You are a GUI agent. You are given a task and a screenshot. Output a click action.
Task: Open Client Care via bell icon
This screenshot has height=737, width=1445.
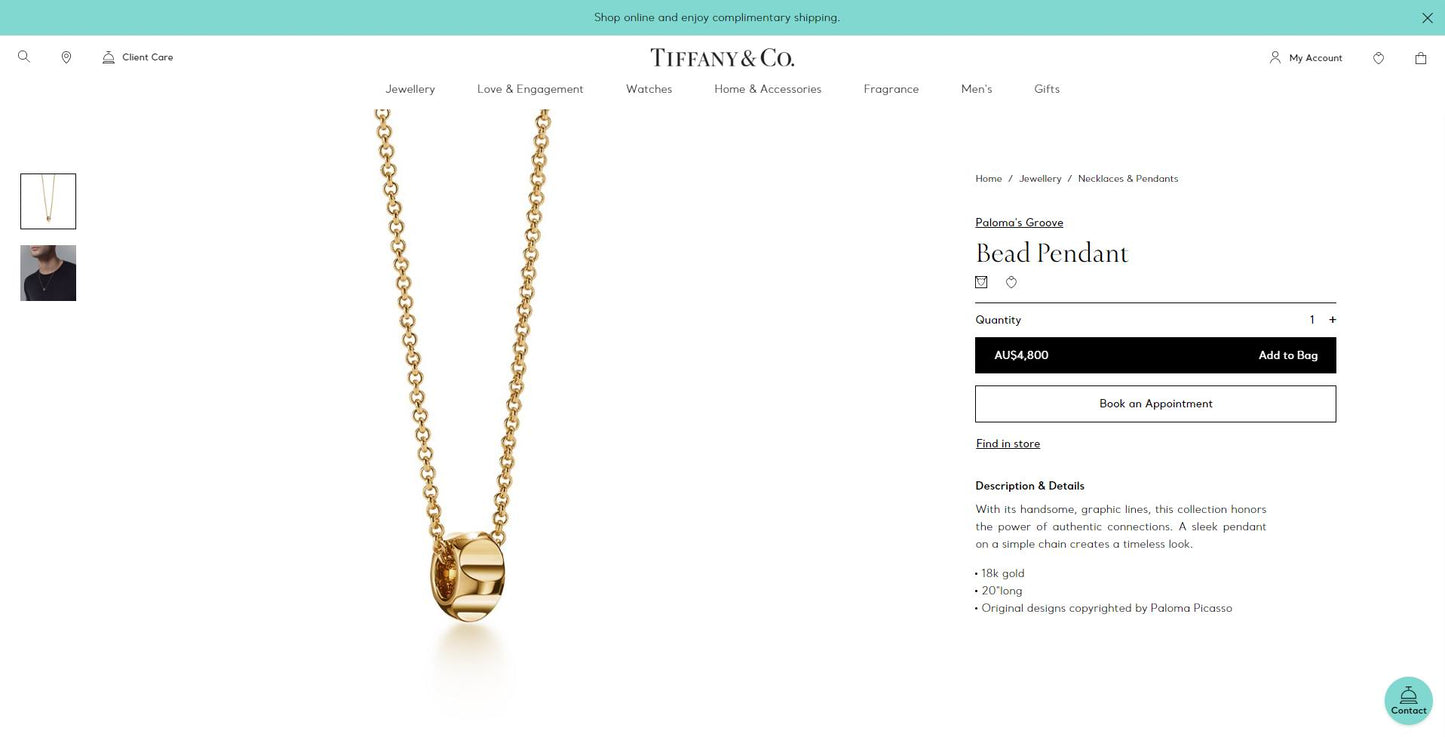(x=108, y=57)
